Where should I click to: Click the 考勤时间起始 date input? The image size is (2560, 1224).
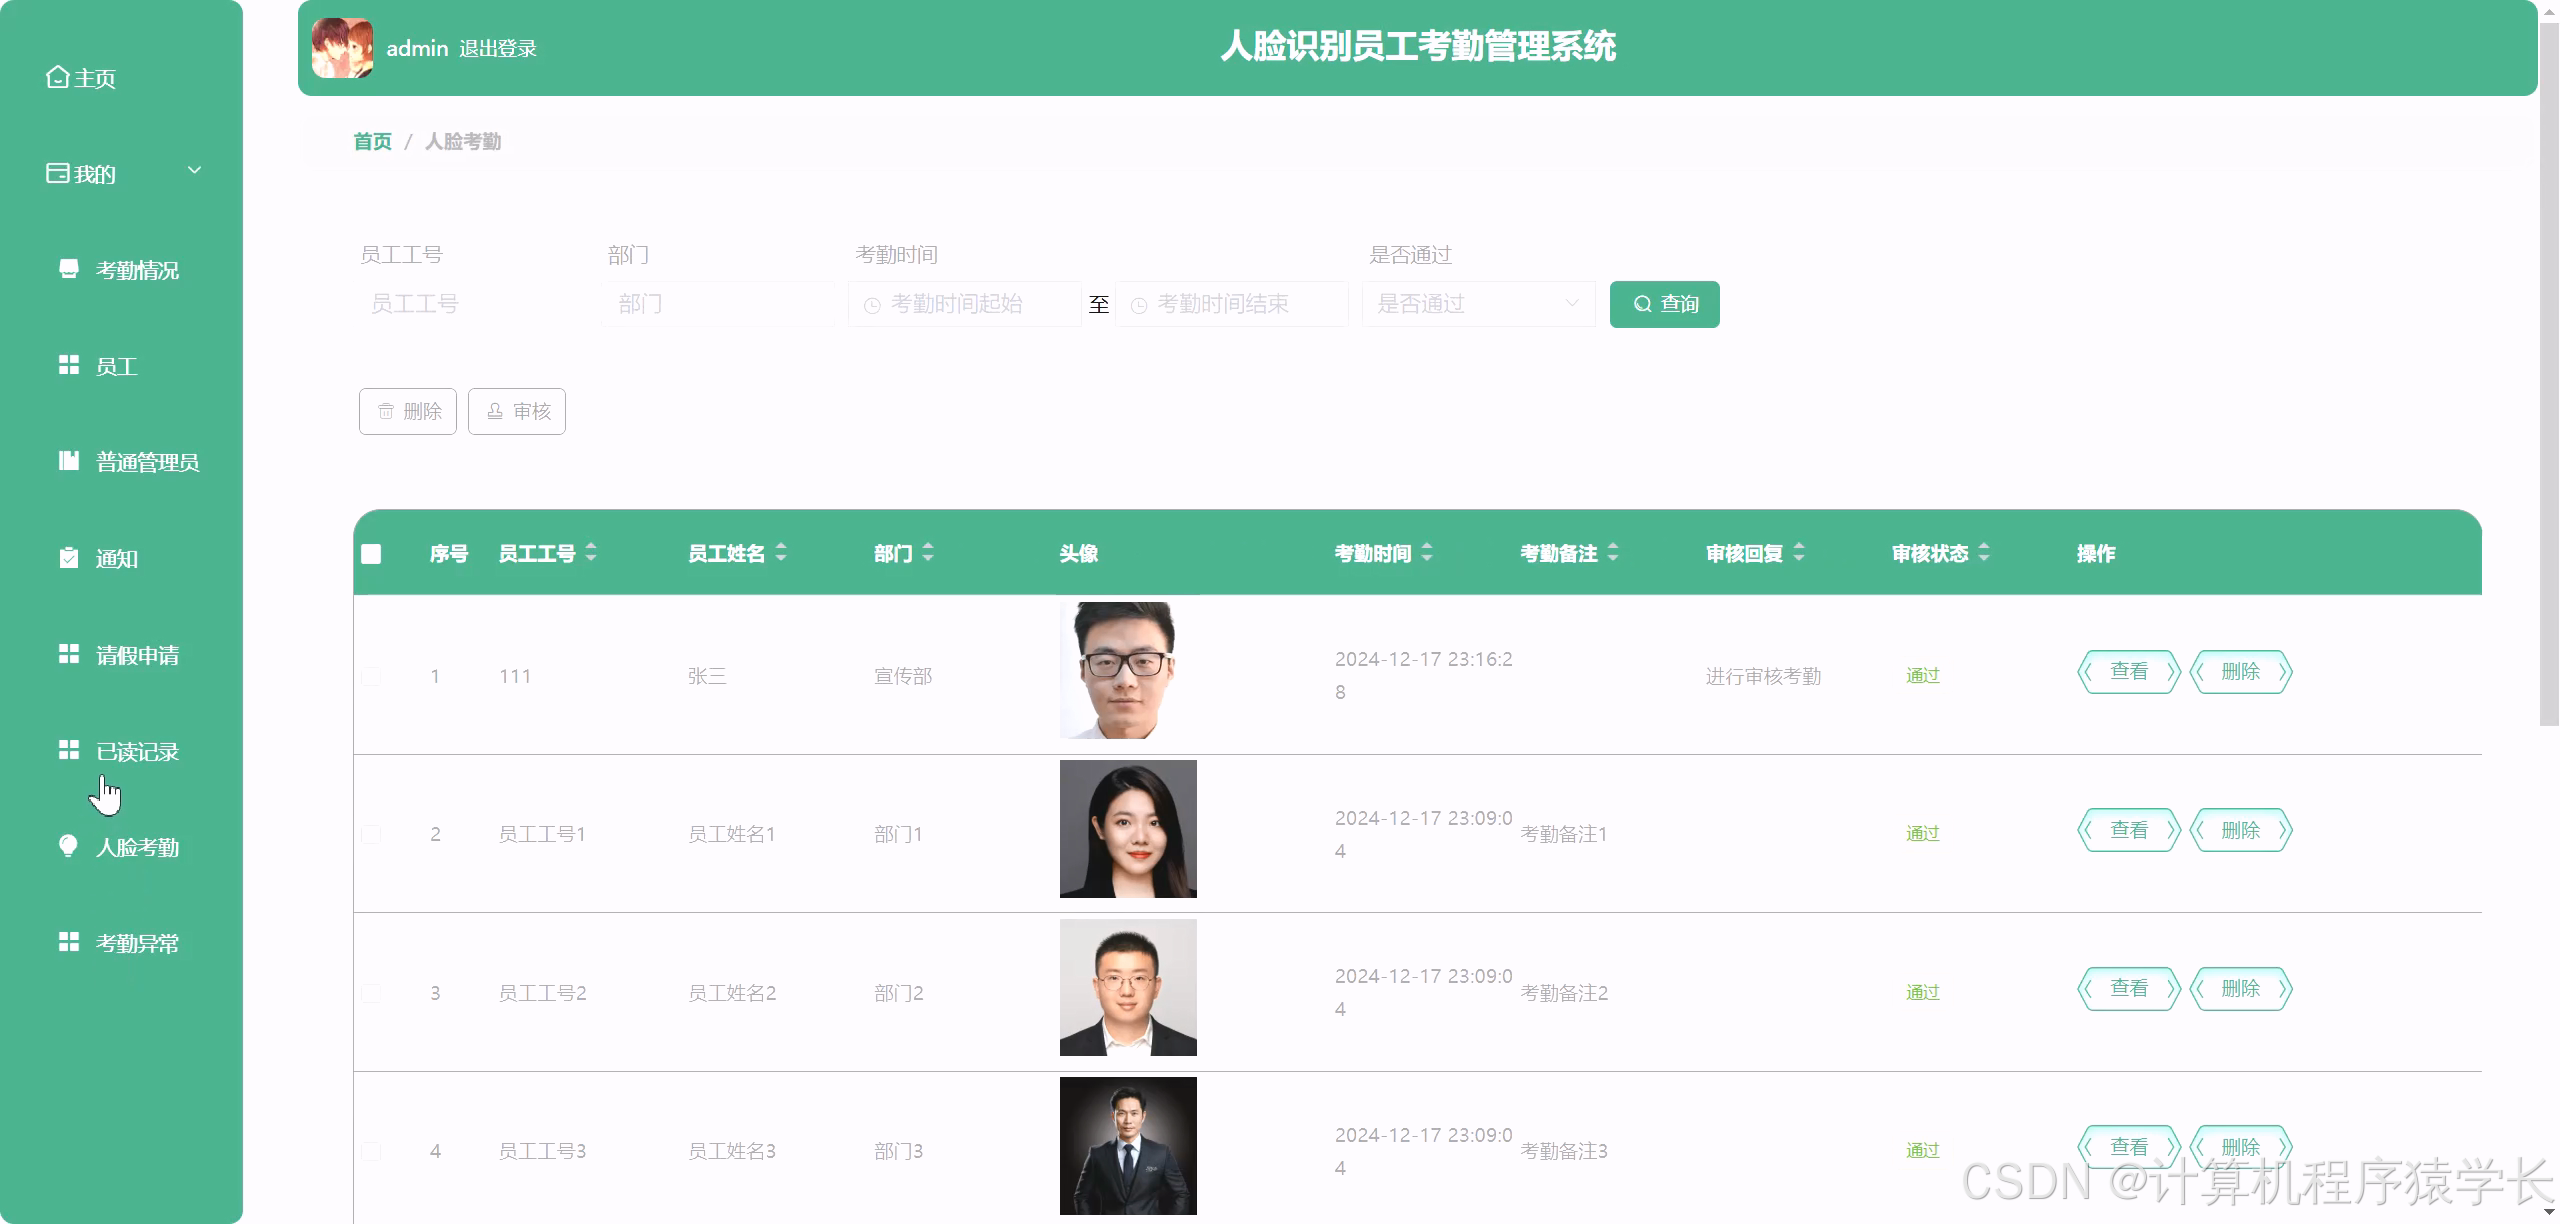click(x=965, y=304)
